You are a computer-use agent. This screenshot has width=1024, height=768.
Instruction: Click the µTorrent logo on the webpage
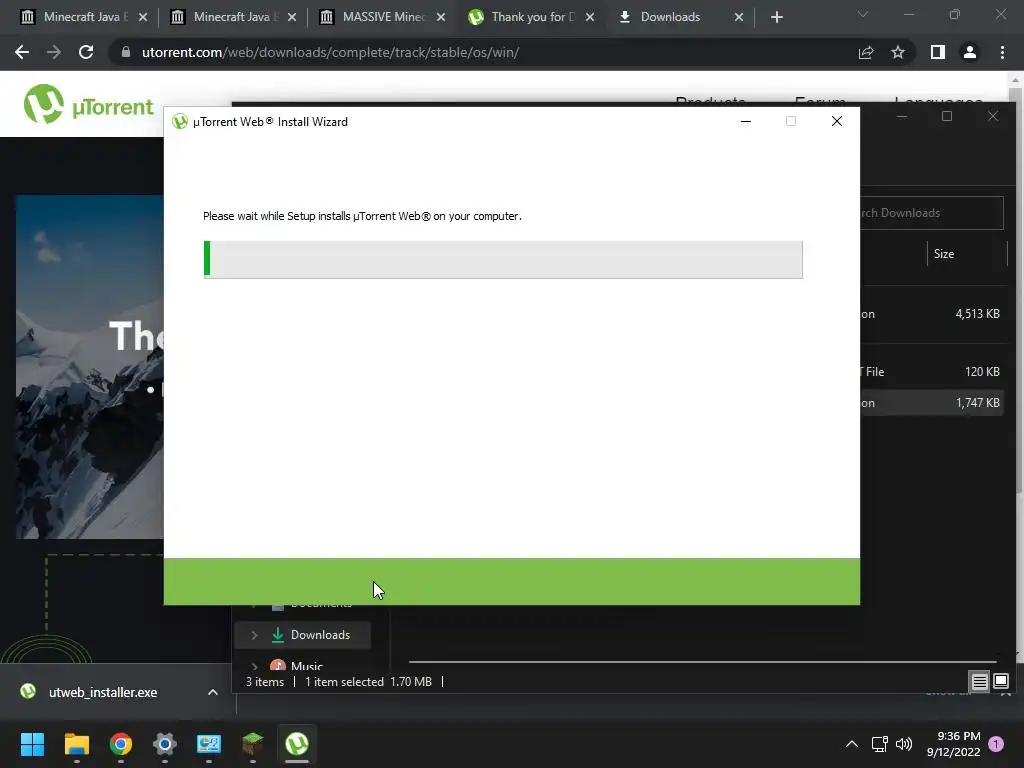(x=88, y=104)
